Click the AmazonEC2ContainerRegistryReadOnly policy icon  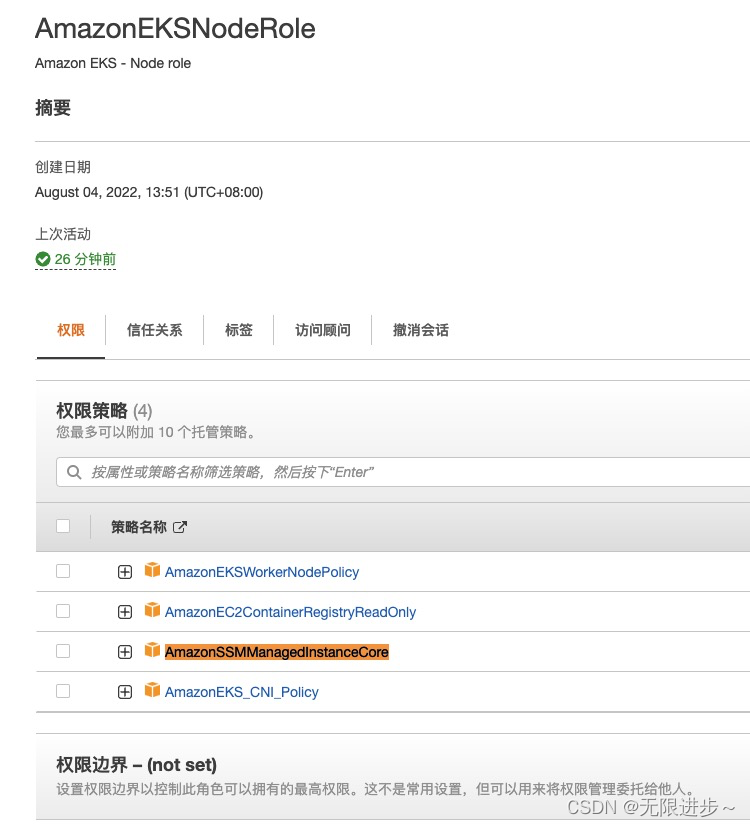tap(152, 611)
